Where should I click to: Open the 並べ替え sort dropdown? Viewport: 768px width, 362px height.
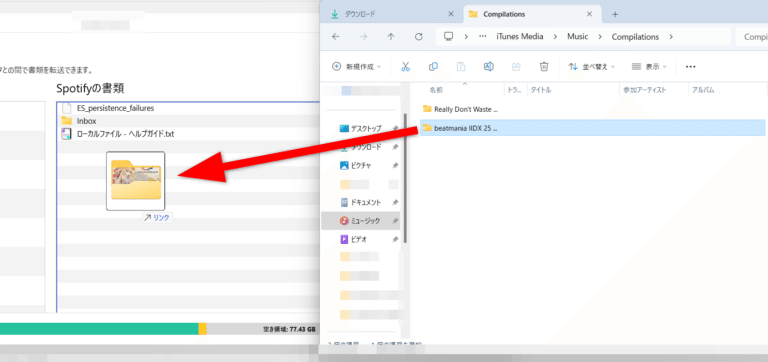pyautogui.click(x=592, y=67)
